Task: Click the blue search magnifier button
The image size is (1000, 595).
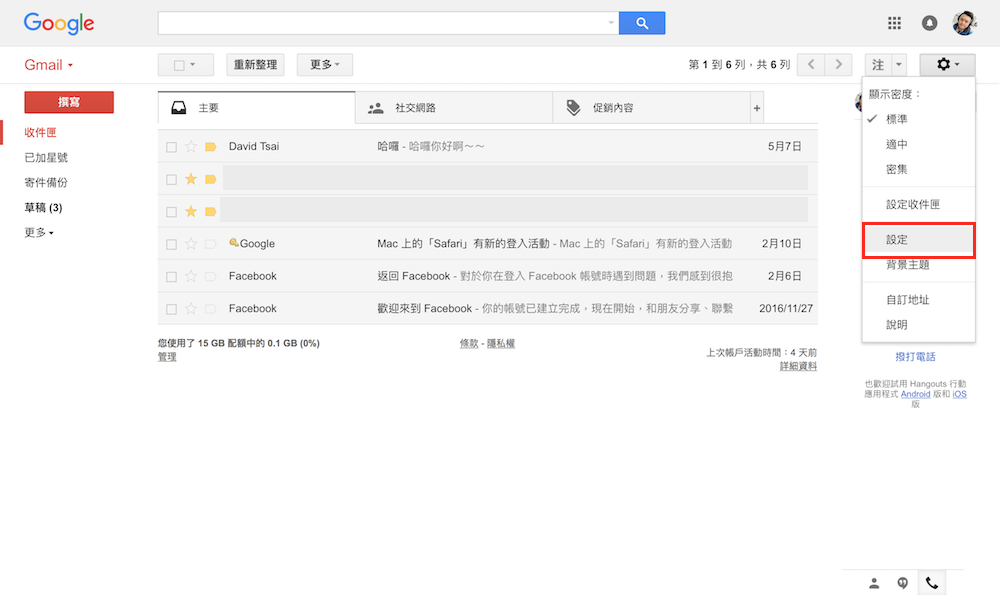Action: coord(641,23)
